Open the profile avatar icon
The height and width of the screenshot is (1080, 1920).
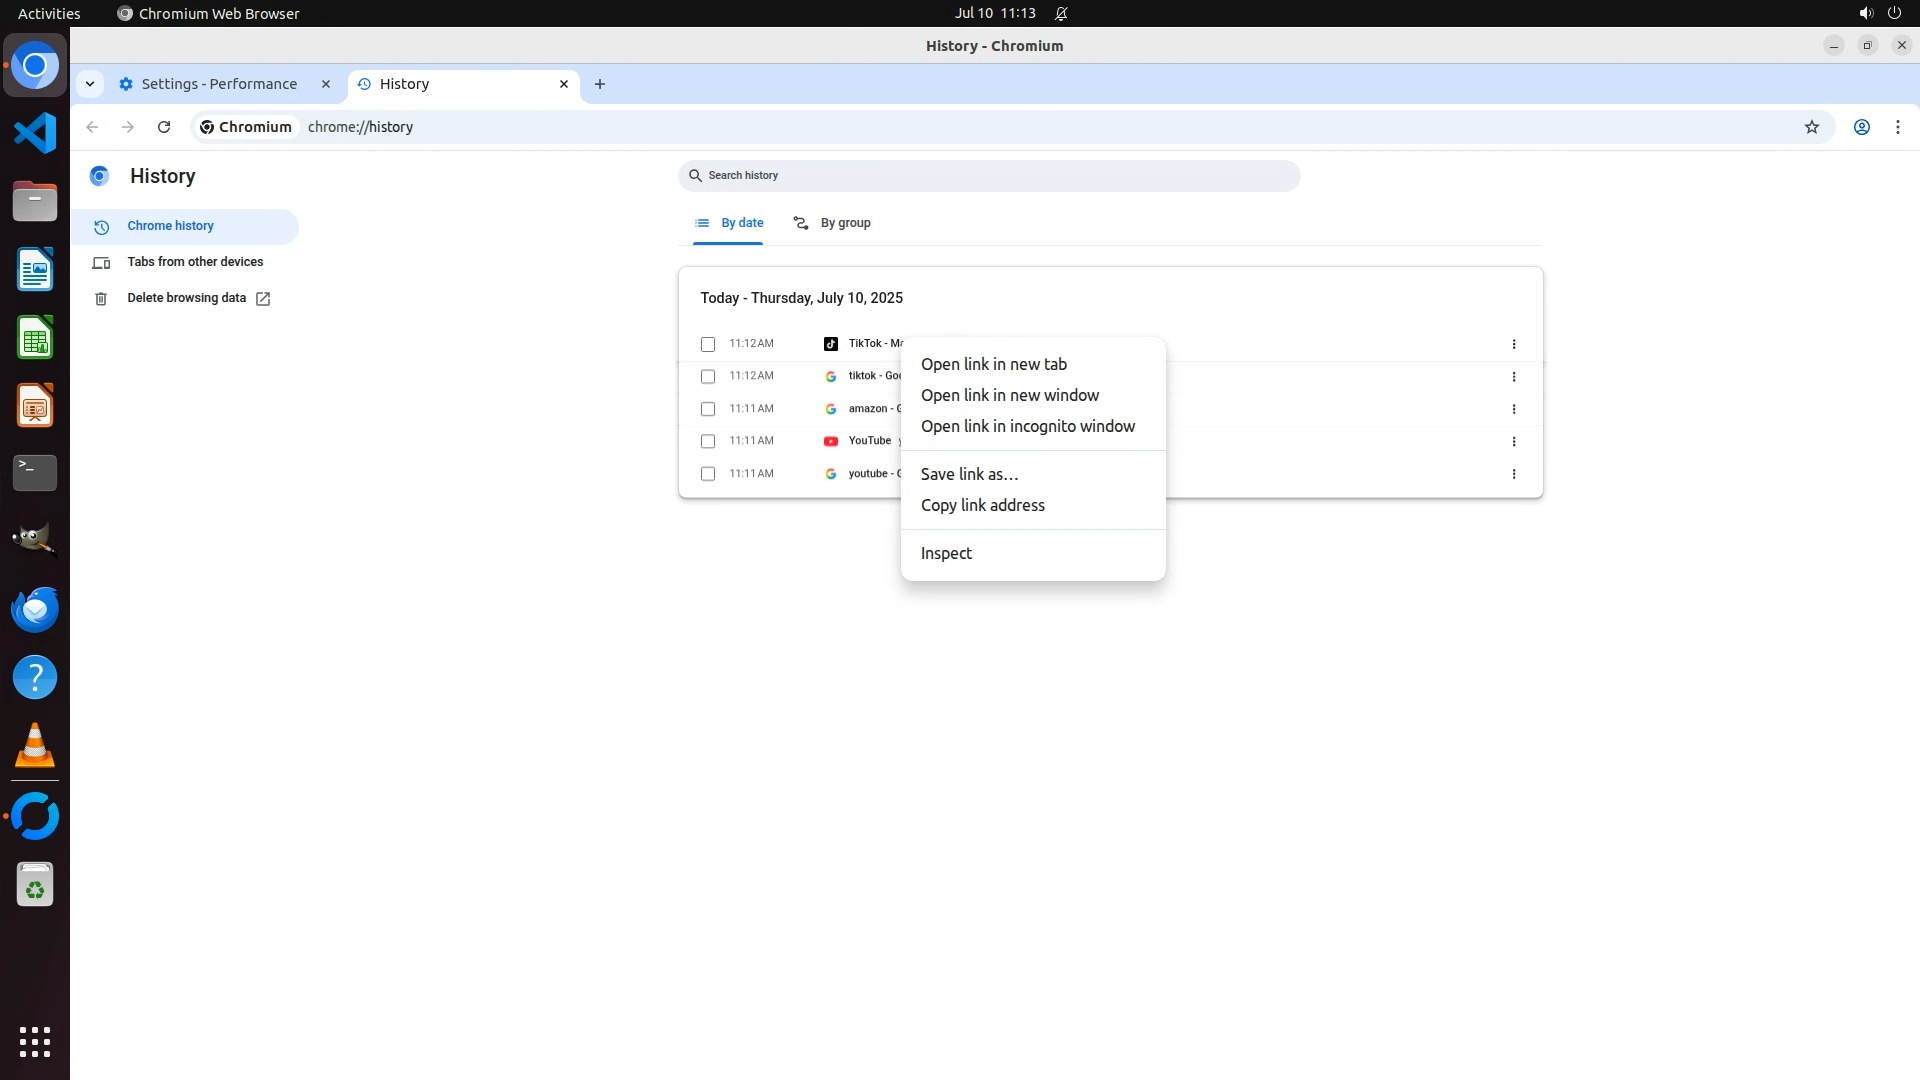1861,127
